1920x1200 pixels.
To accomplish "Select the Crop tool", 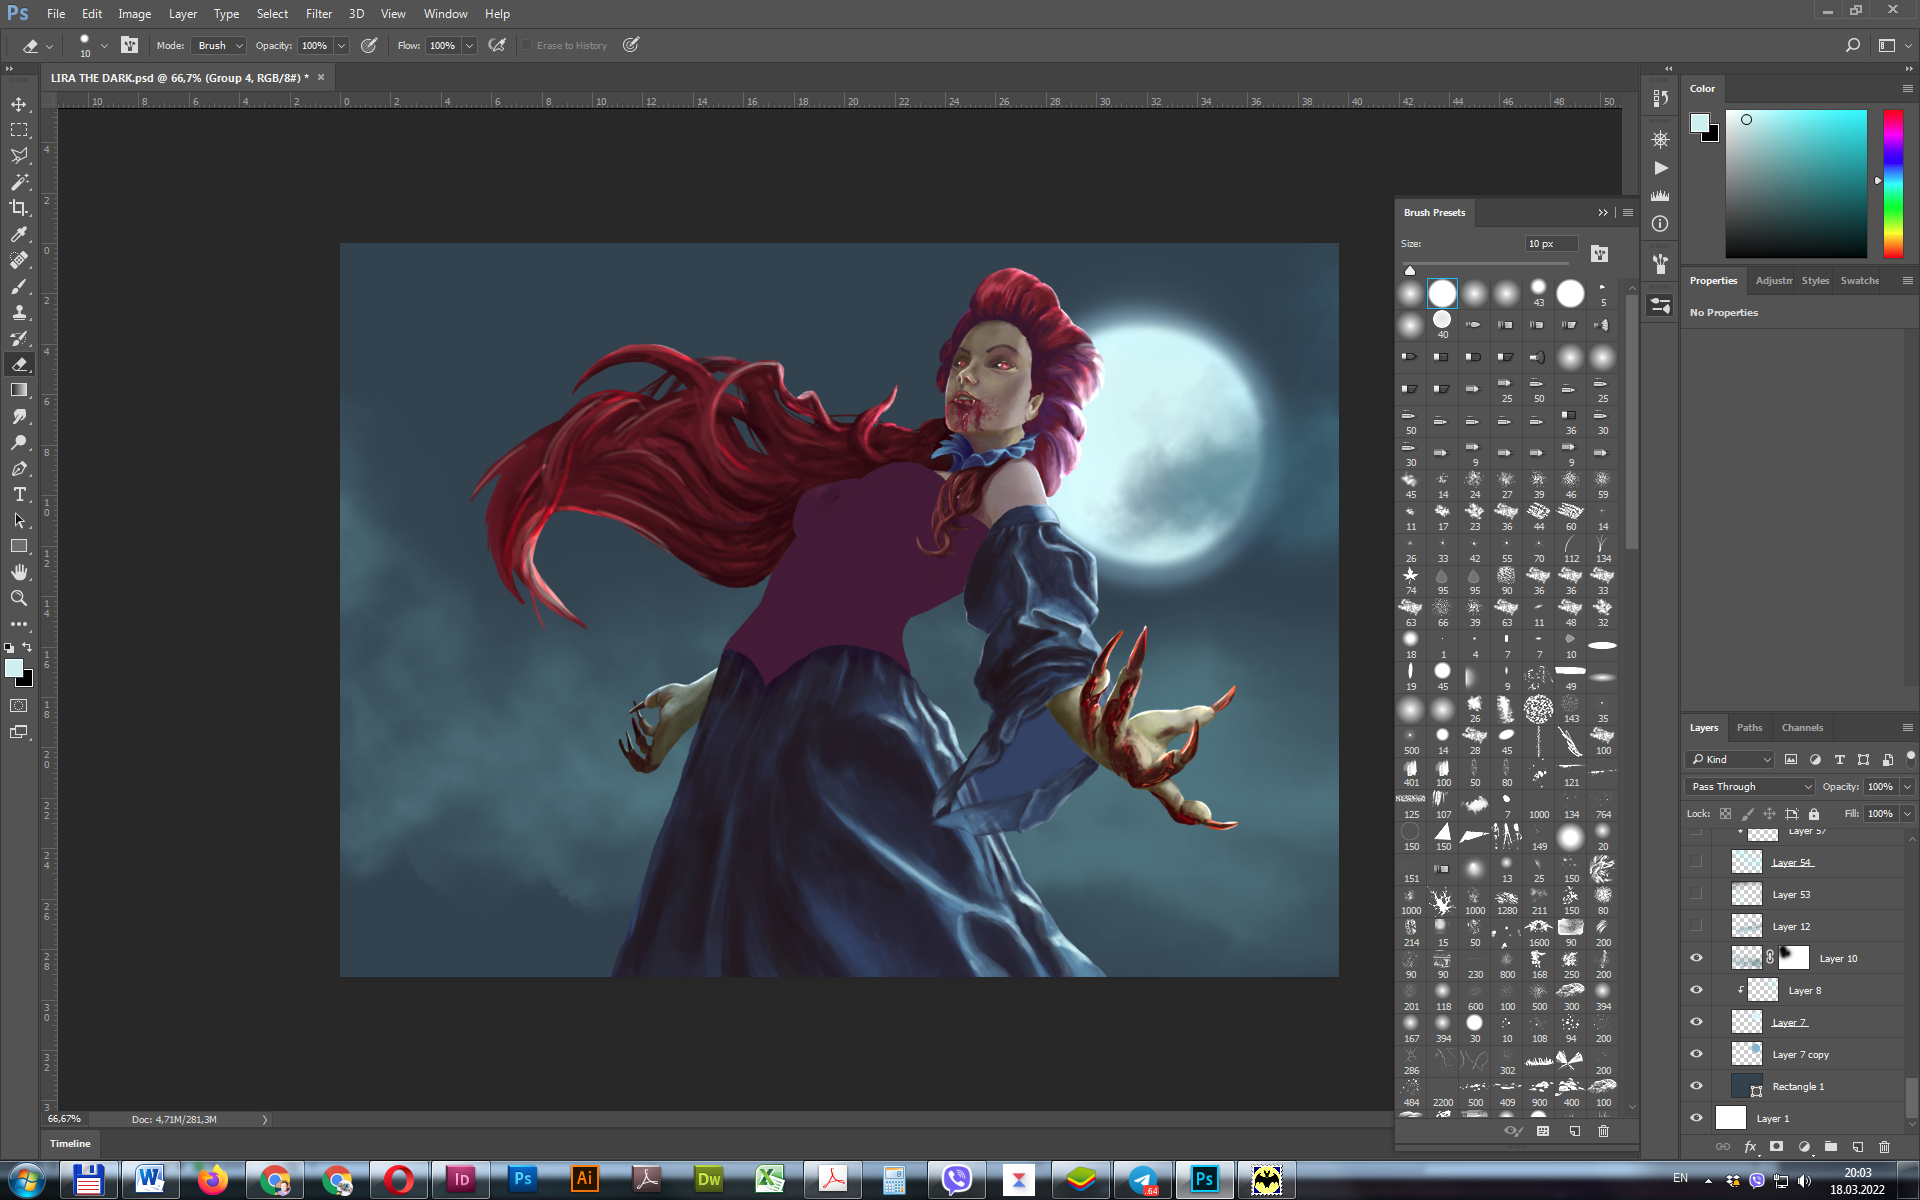I will [x=19, y=208].
